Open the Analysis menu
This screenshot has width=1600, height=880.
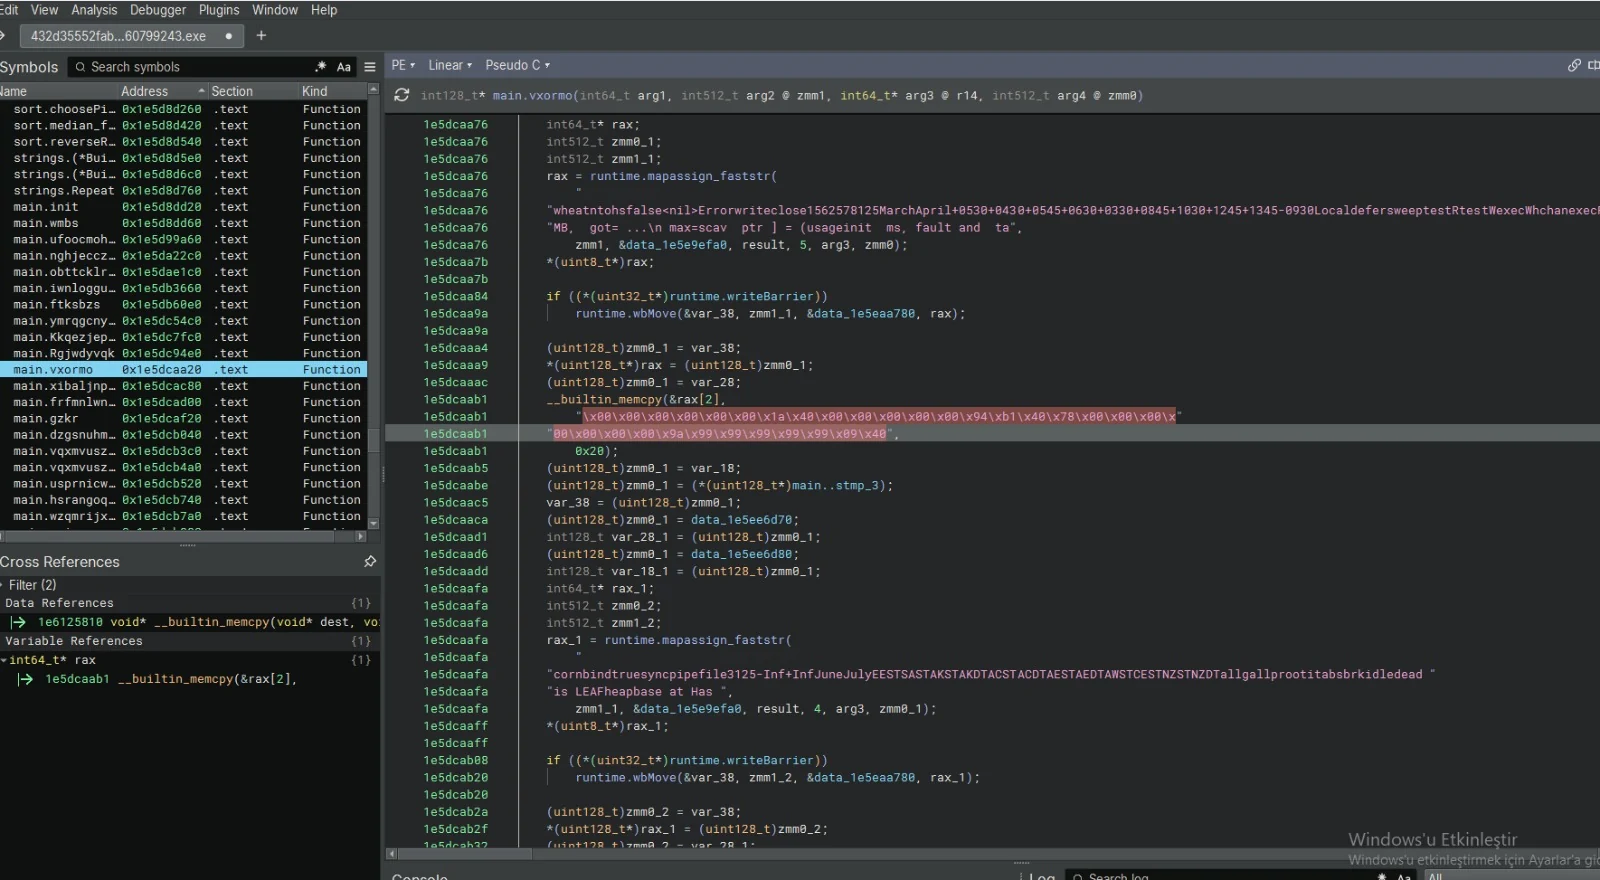pos(94,10)
